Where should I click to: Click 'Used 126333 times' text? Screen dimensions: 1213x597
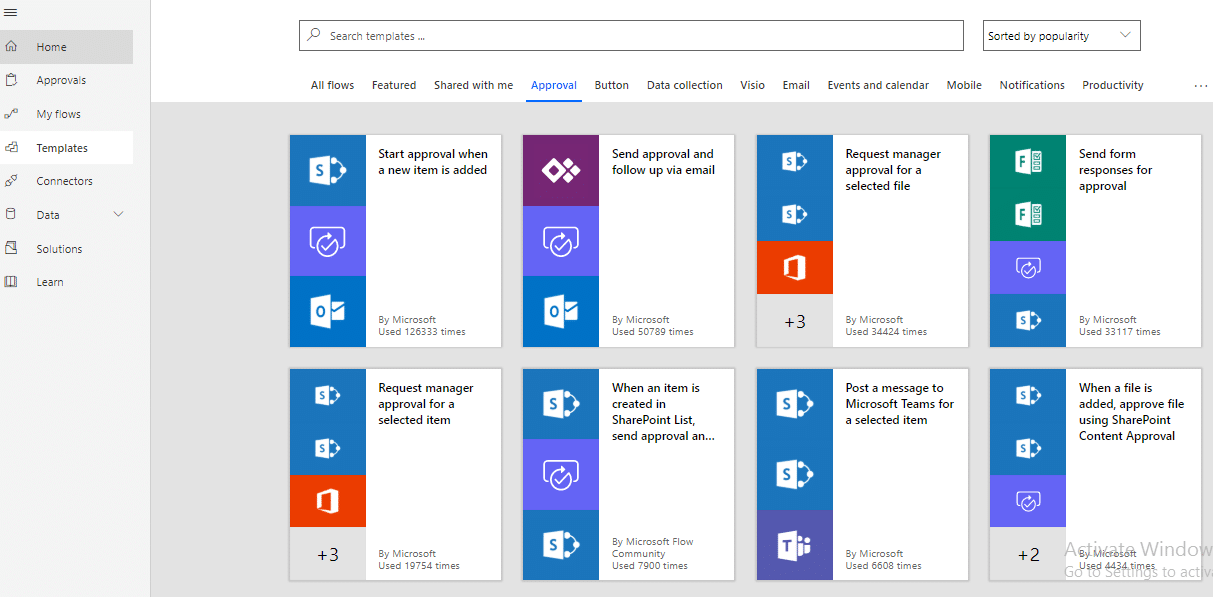pyautogui.click(x=422, y=332)
